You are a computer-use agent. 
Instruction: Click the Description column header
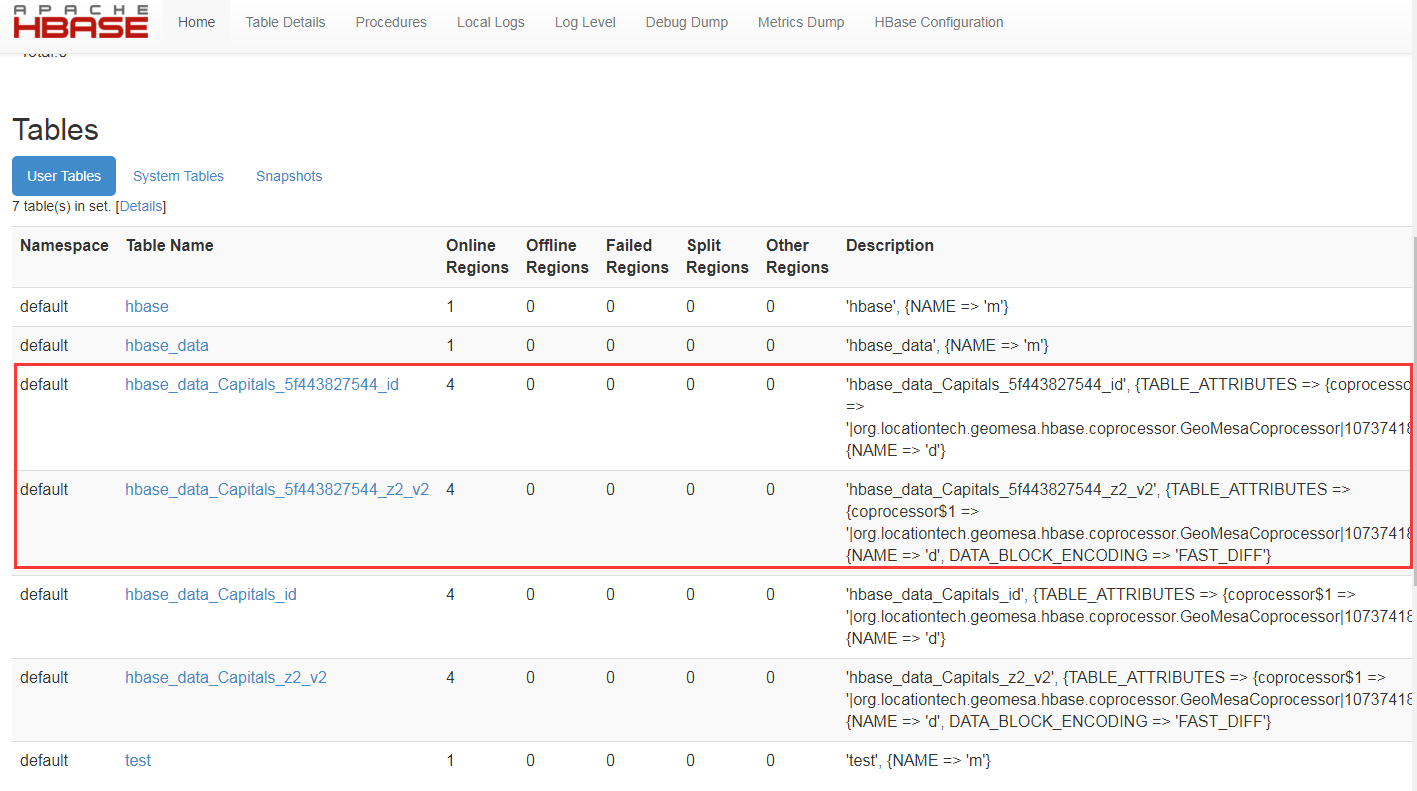point(890,245)
